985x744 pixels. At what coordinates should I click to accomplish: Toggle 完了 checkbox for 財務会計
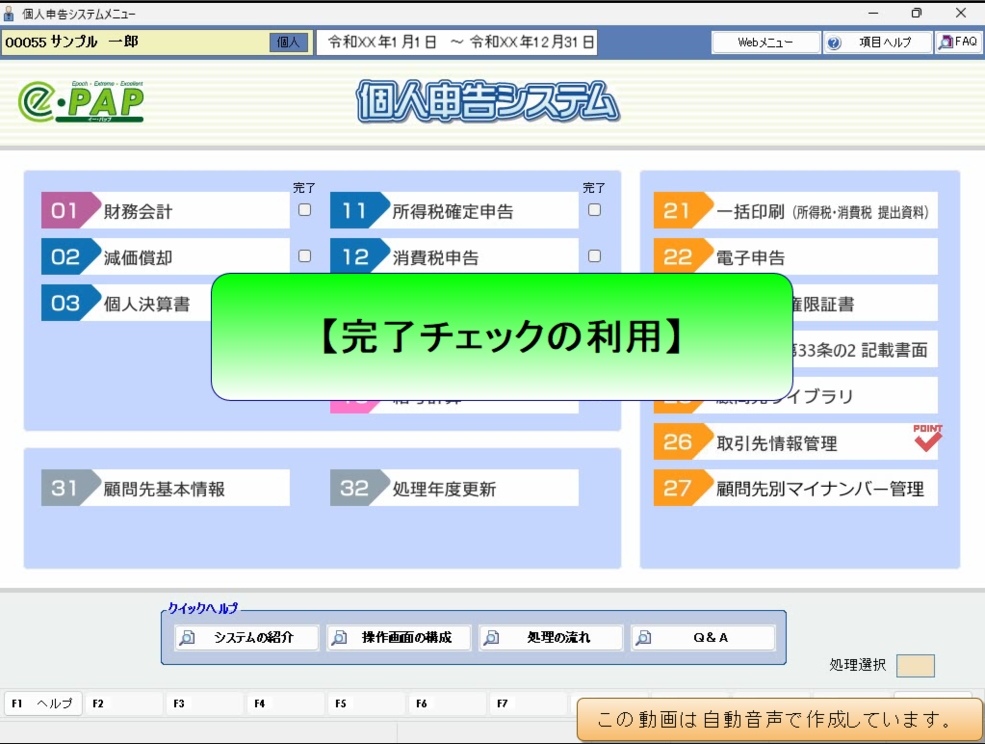(x=305, y=210)
